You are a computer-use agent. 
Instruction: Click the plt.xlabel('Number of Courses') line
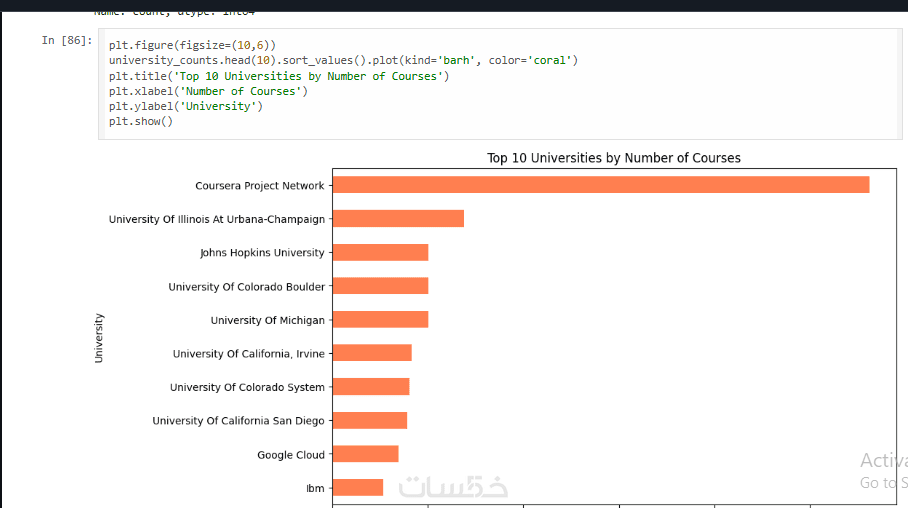click(208, 91)
